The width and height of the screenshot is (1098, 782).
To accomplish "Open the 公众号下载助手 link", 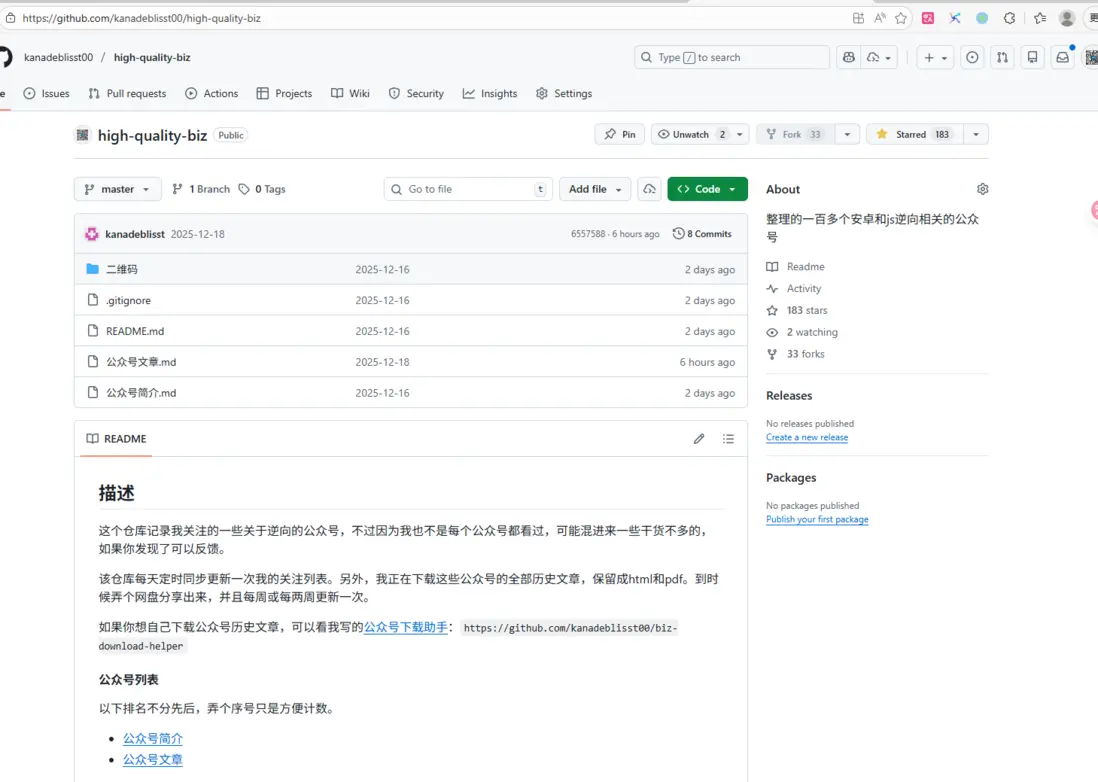I will 405,627.
